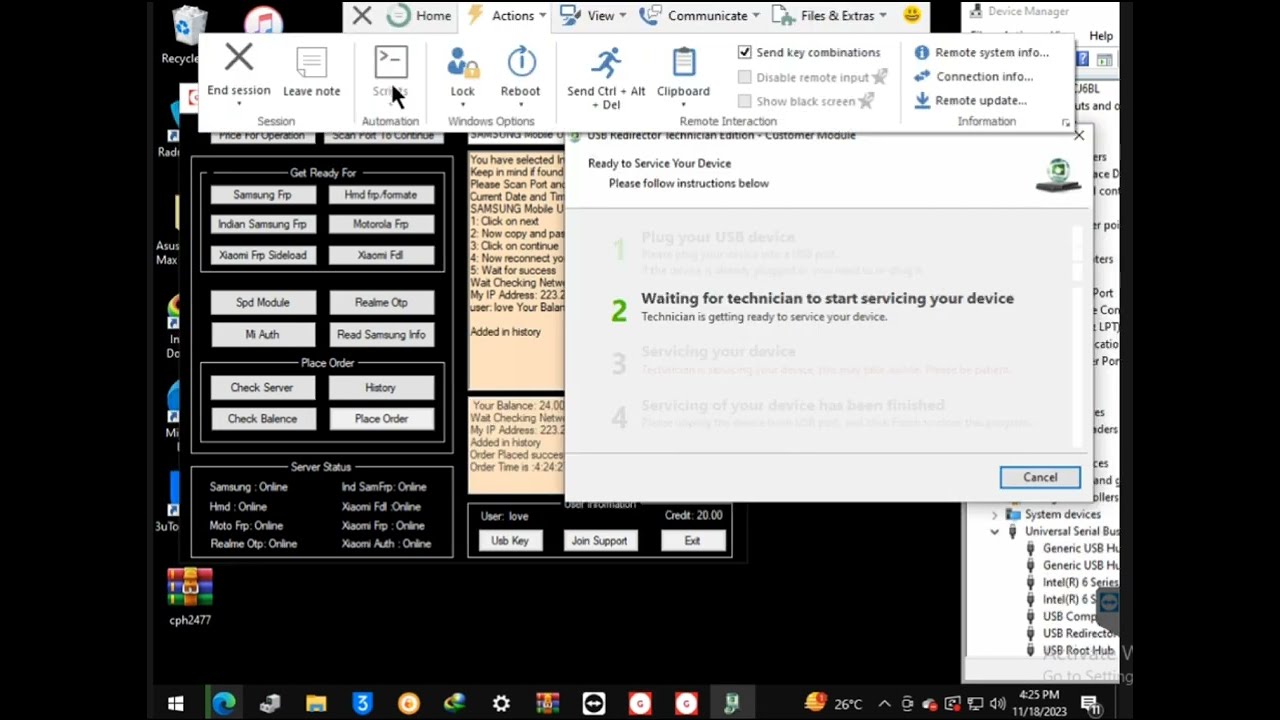This screenshot has width=1280, height=720.
Task: Open Settings gear in the taskbar
Action: (501, 704)
